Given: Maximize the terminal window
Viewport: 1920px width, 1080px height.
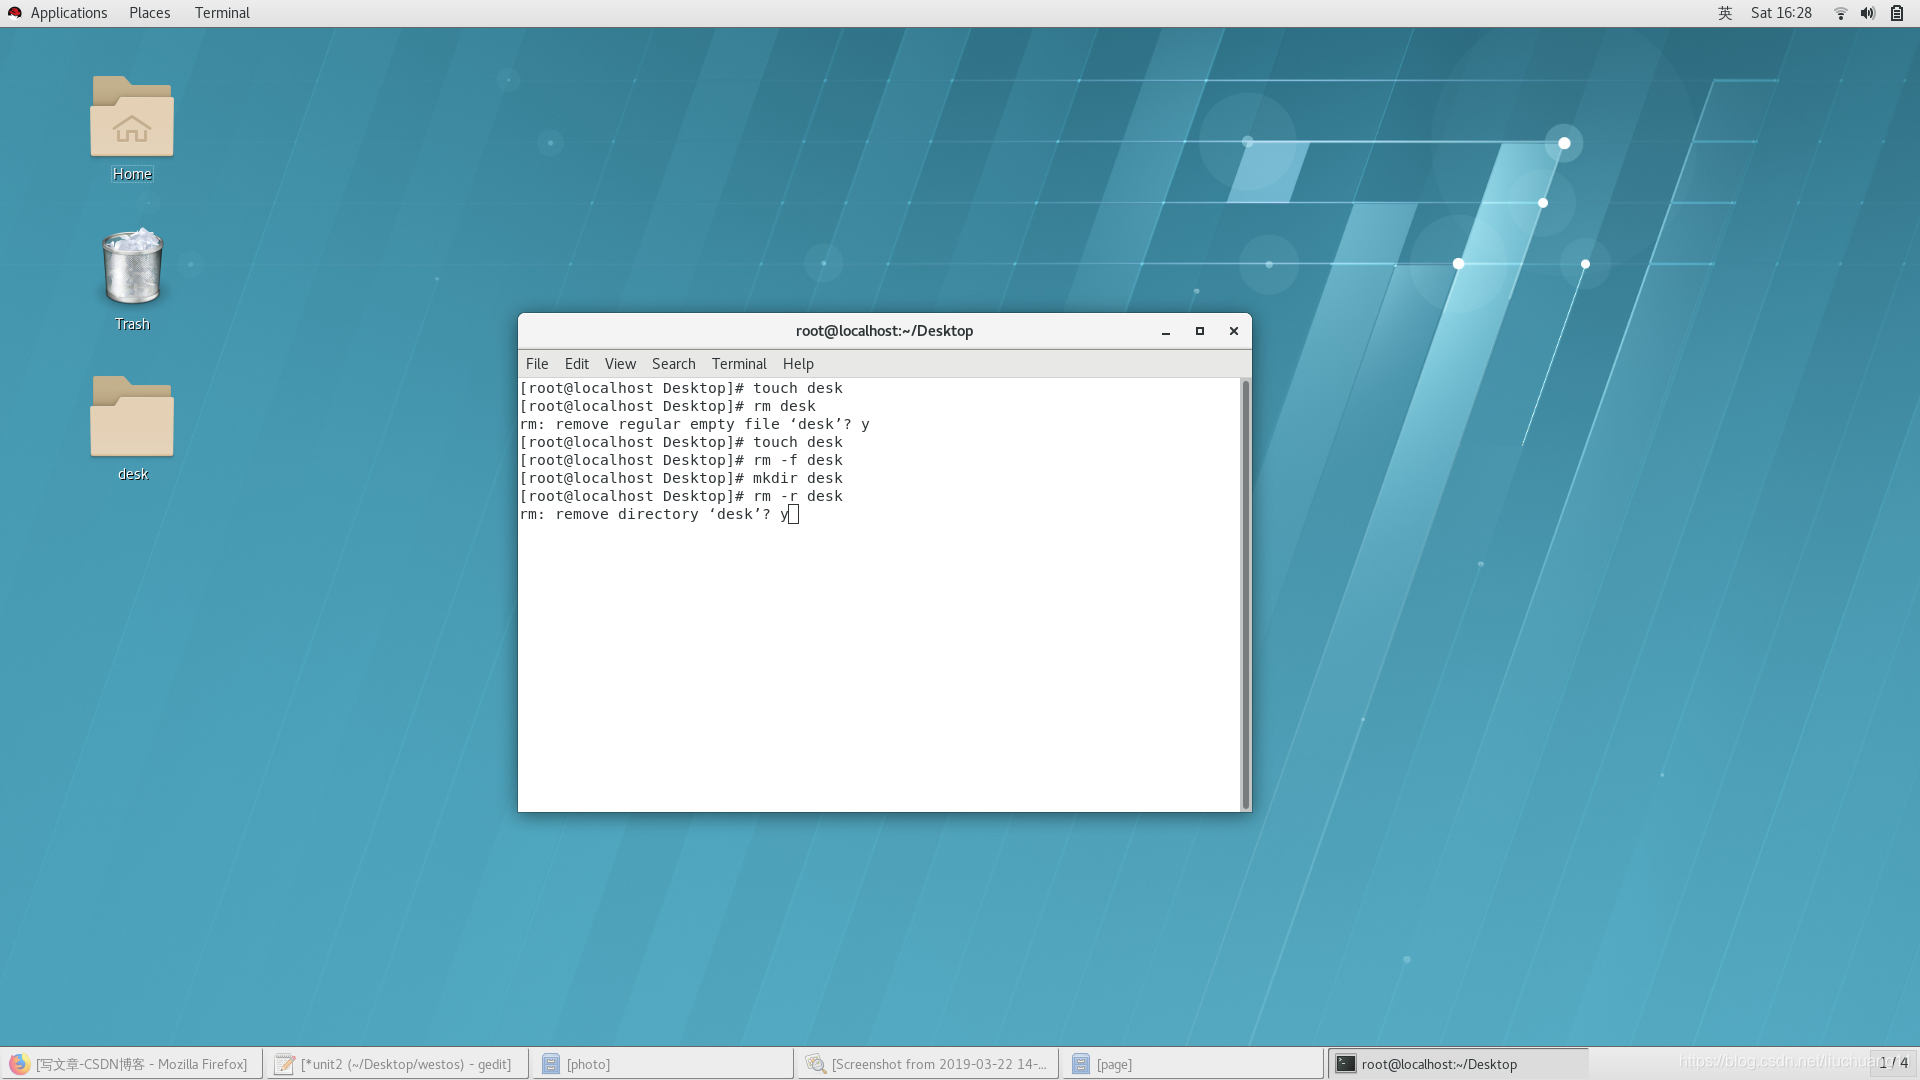Looking at the screenshot, I should pos(1200,331).
